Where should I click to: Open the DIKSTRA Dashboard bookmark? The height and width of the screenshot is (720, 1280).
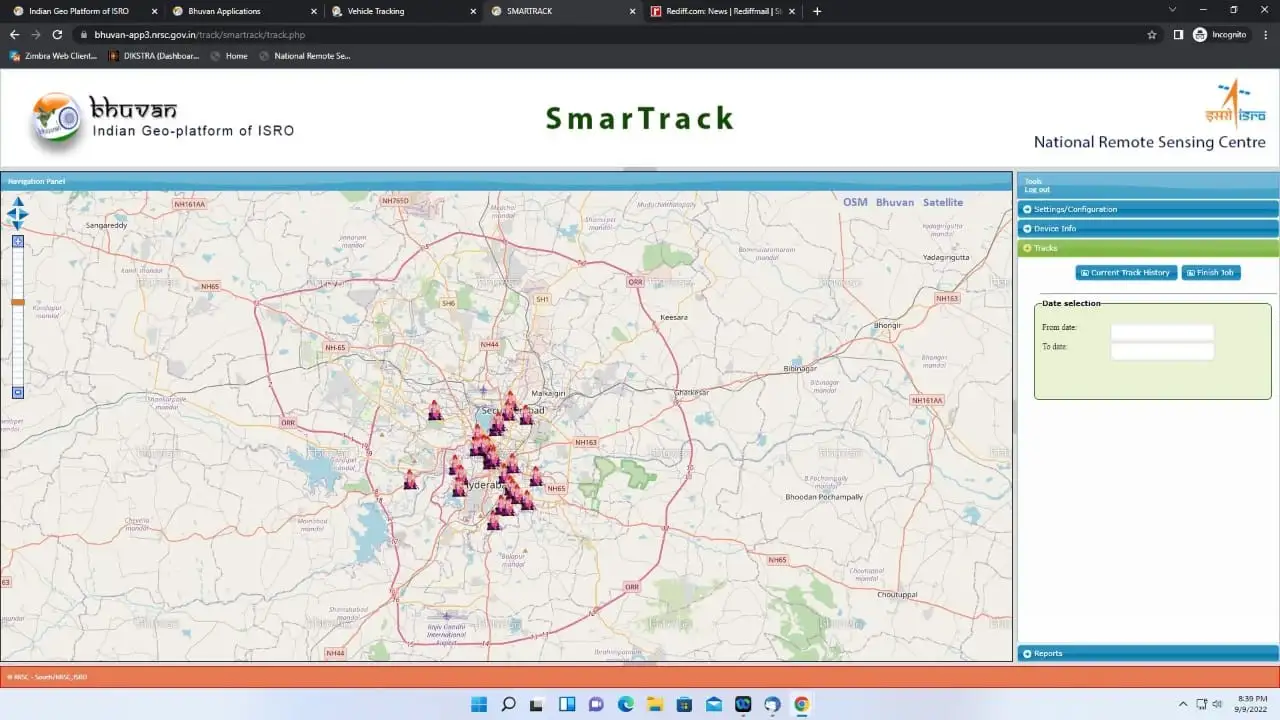pos(154,56)
